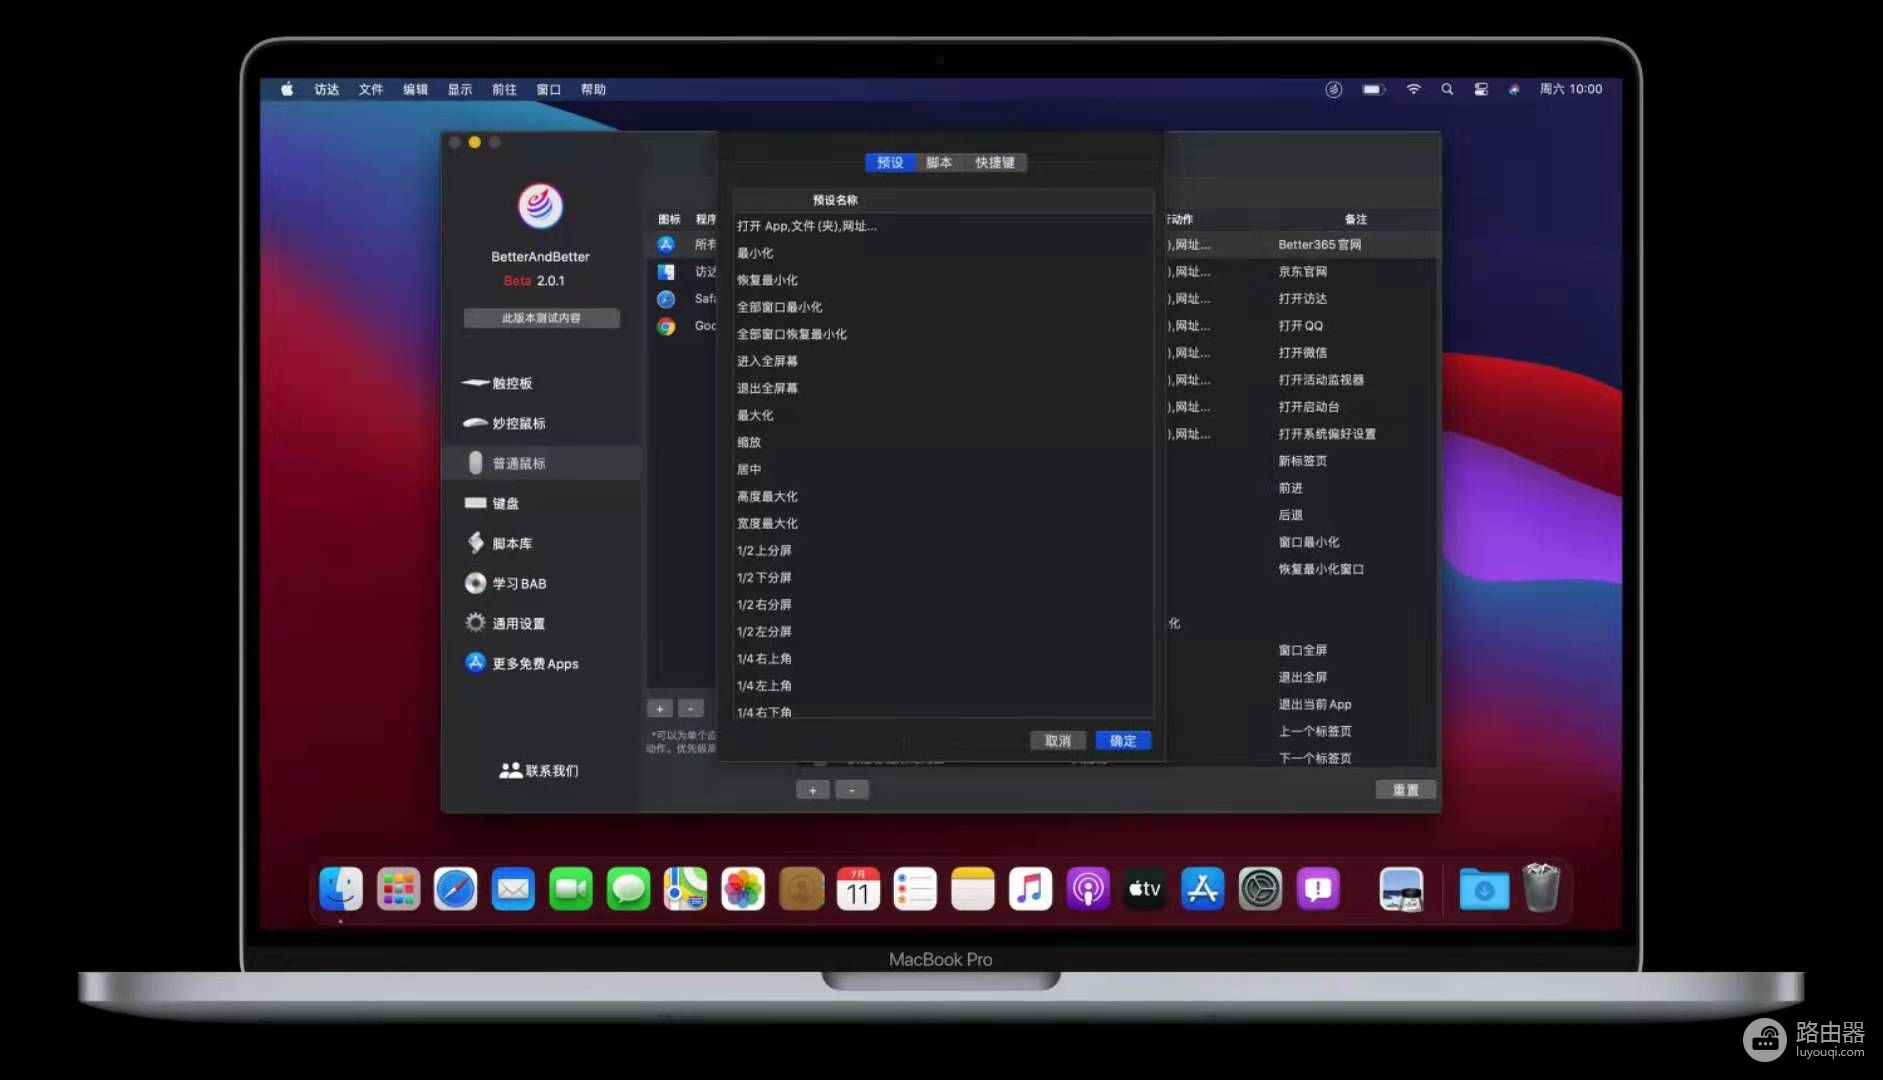Open the 窗口 menu
Viewport: 1883px width, 1080px height.
[x=548, y=89]
